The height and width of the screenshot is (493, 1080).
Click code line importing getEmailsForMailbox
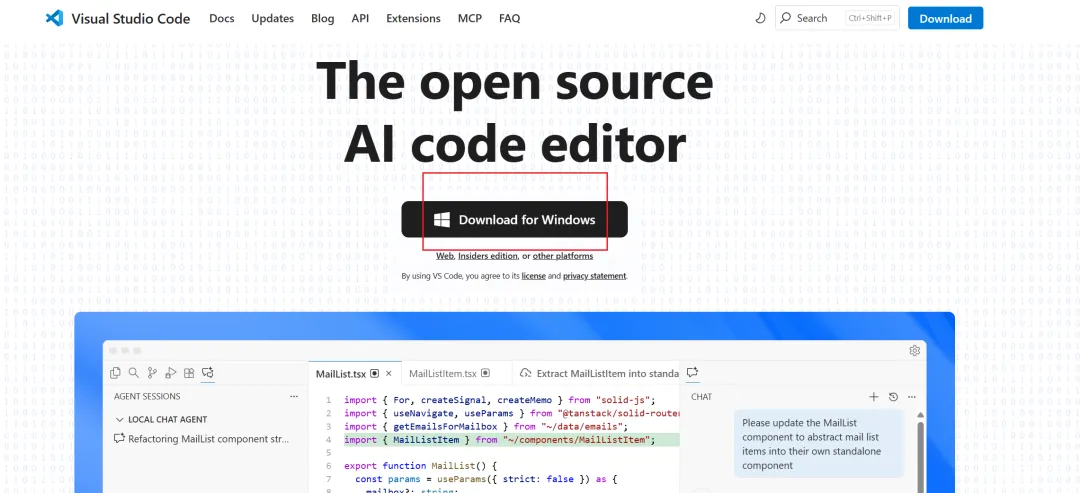click(x=486, y=426)
